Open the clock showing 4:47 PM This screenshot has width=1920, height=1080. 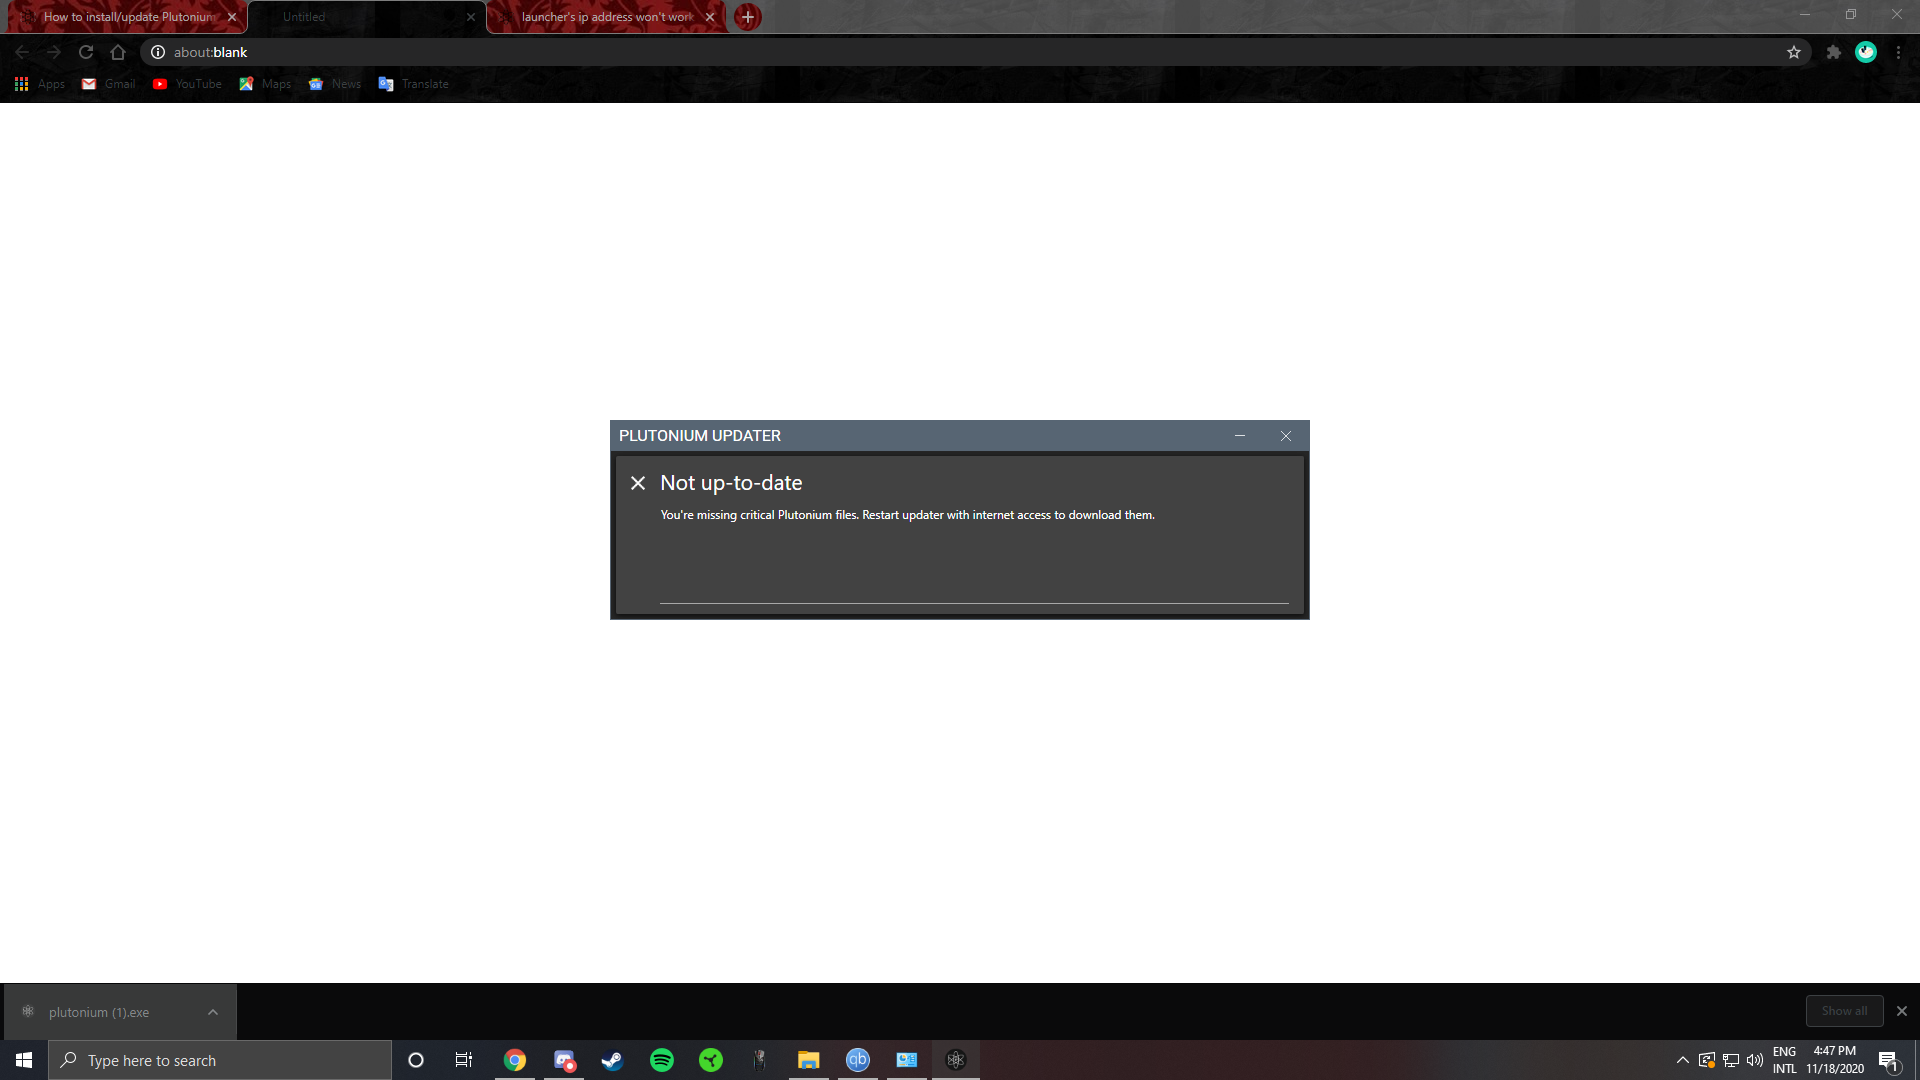[x=1835, y=1060]
